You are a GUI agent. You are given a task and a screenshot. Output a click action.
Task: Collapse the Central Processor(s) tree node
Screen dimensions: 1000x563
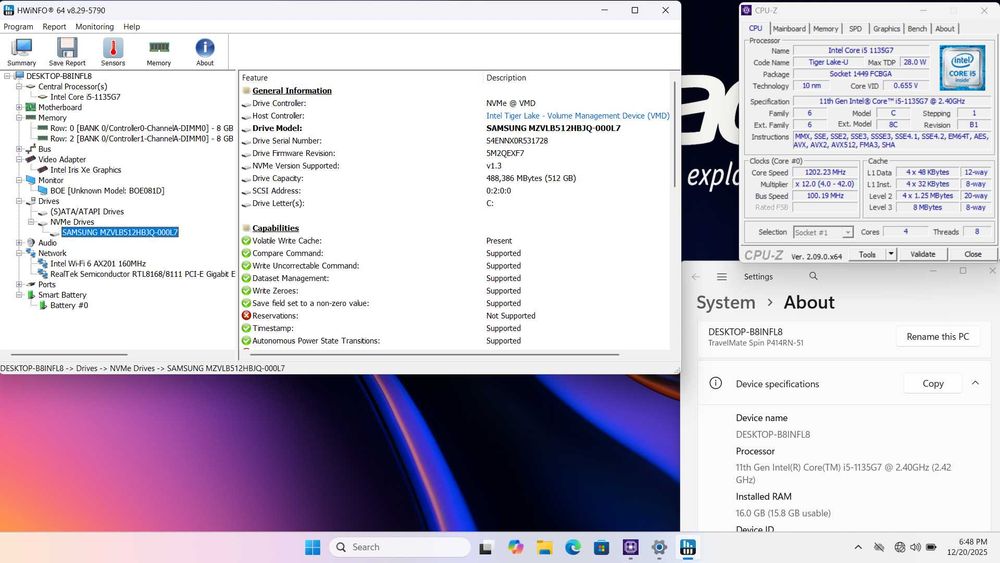tap(19, 86)
